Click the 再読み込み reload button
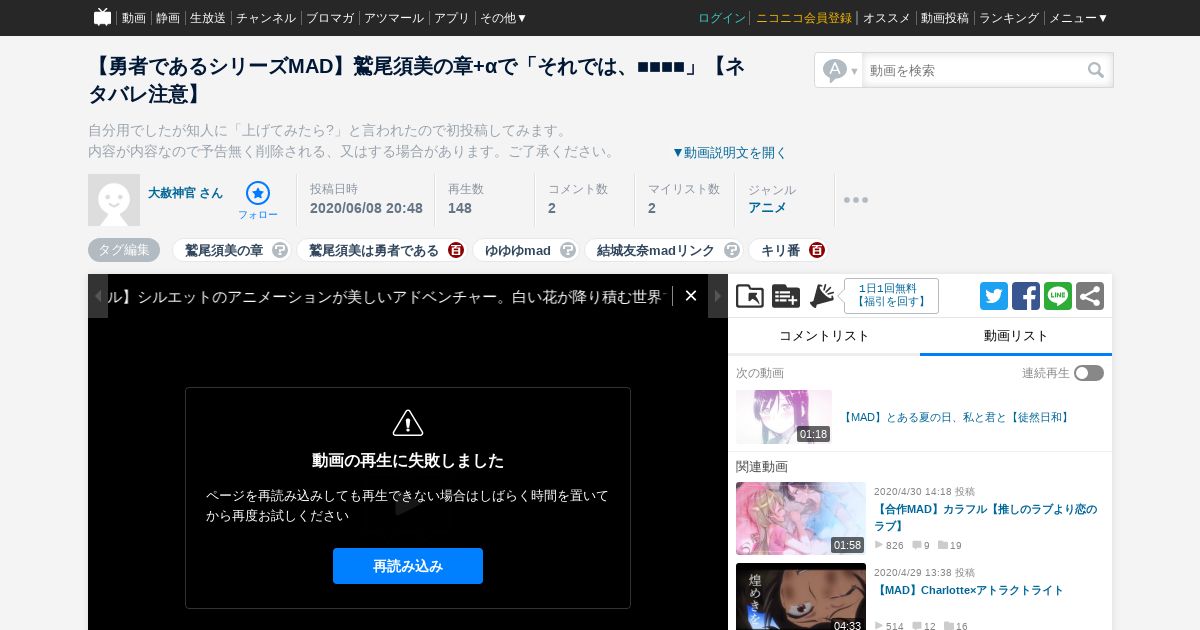1200x630 pixels. pyautogui.click(x=408, y=566)
